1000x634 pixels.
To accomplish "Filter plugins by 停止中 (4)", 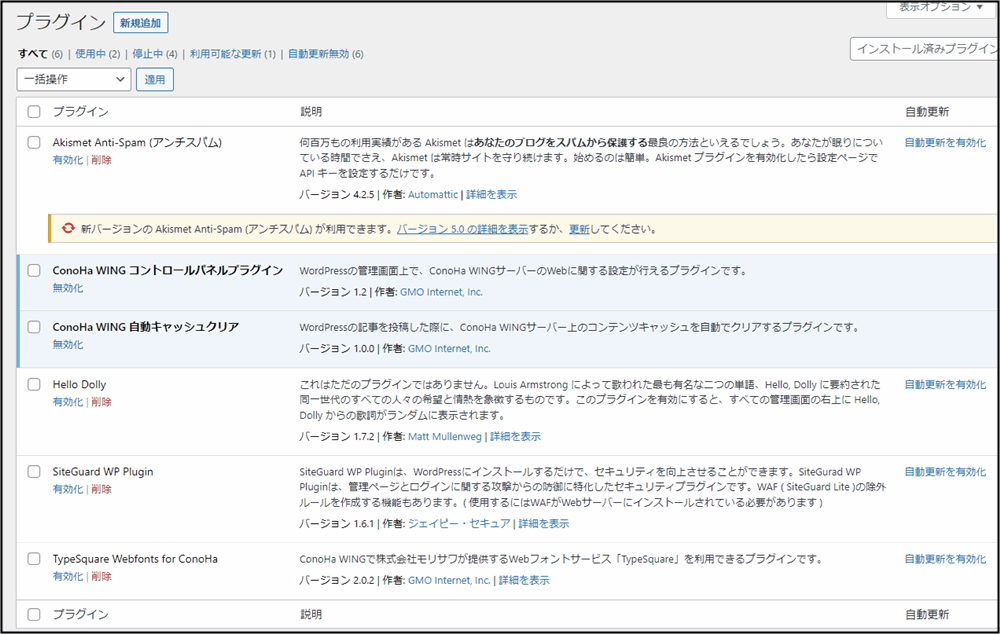I will (x=155, y=54).
